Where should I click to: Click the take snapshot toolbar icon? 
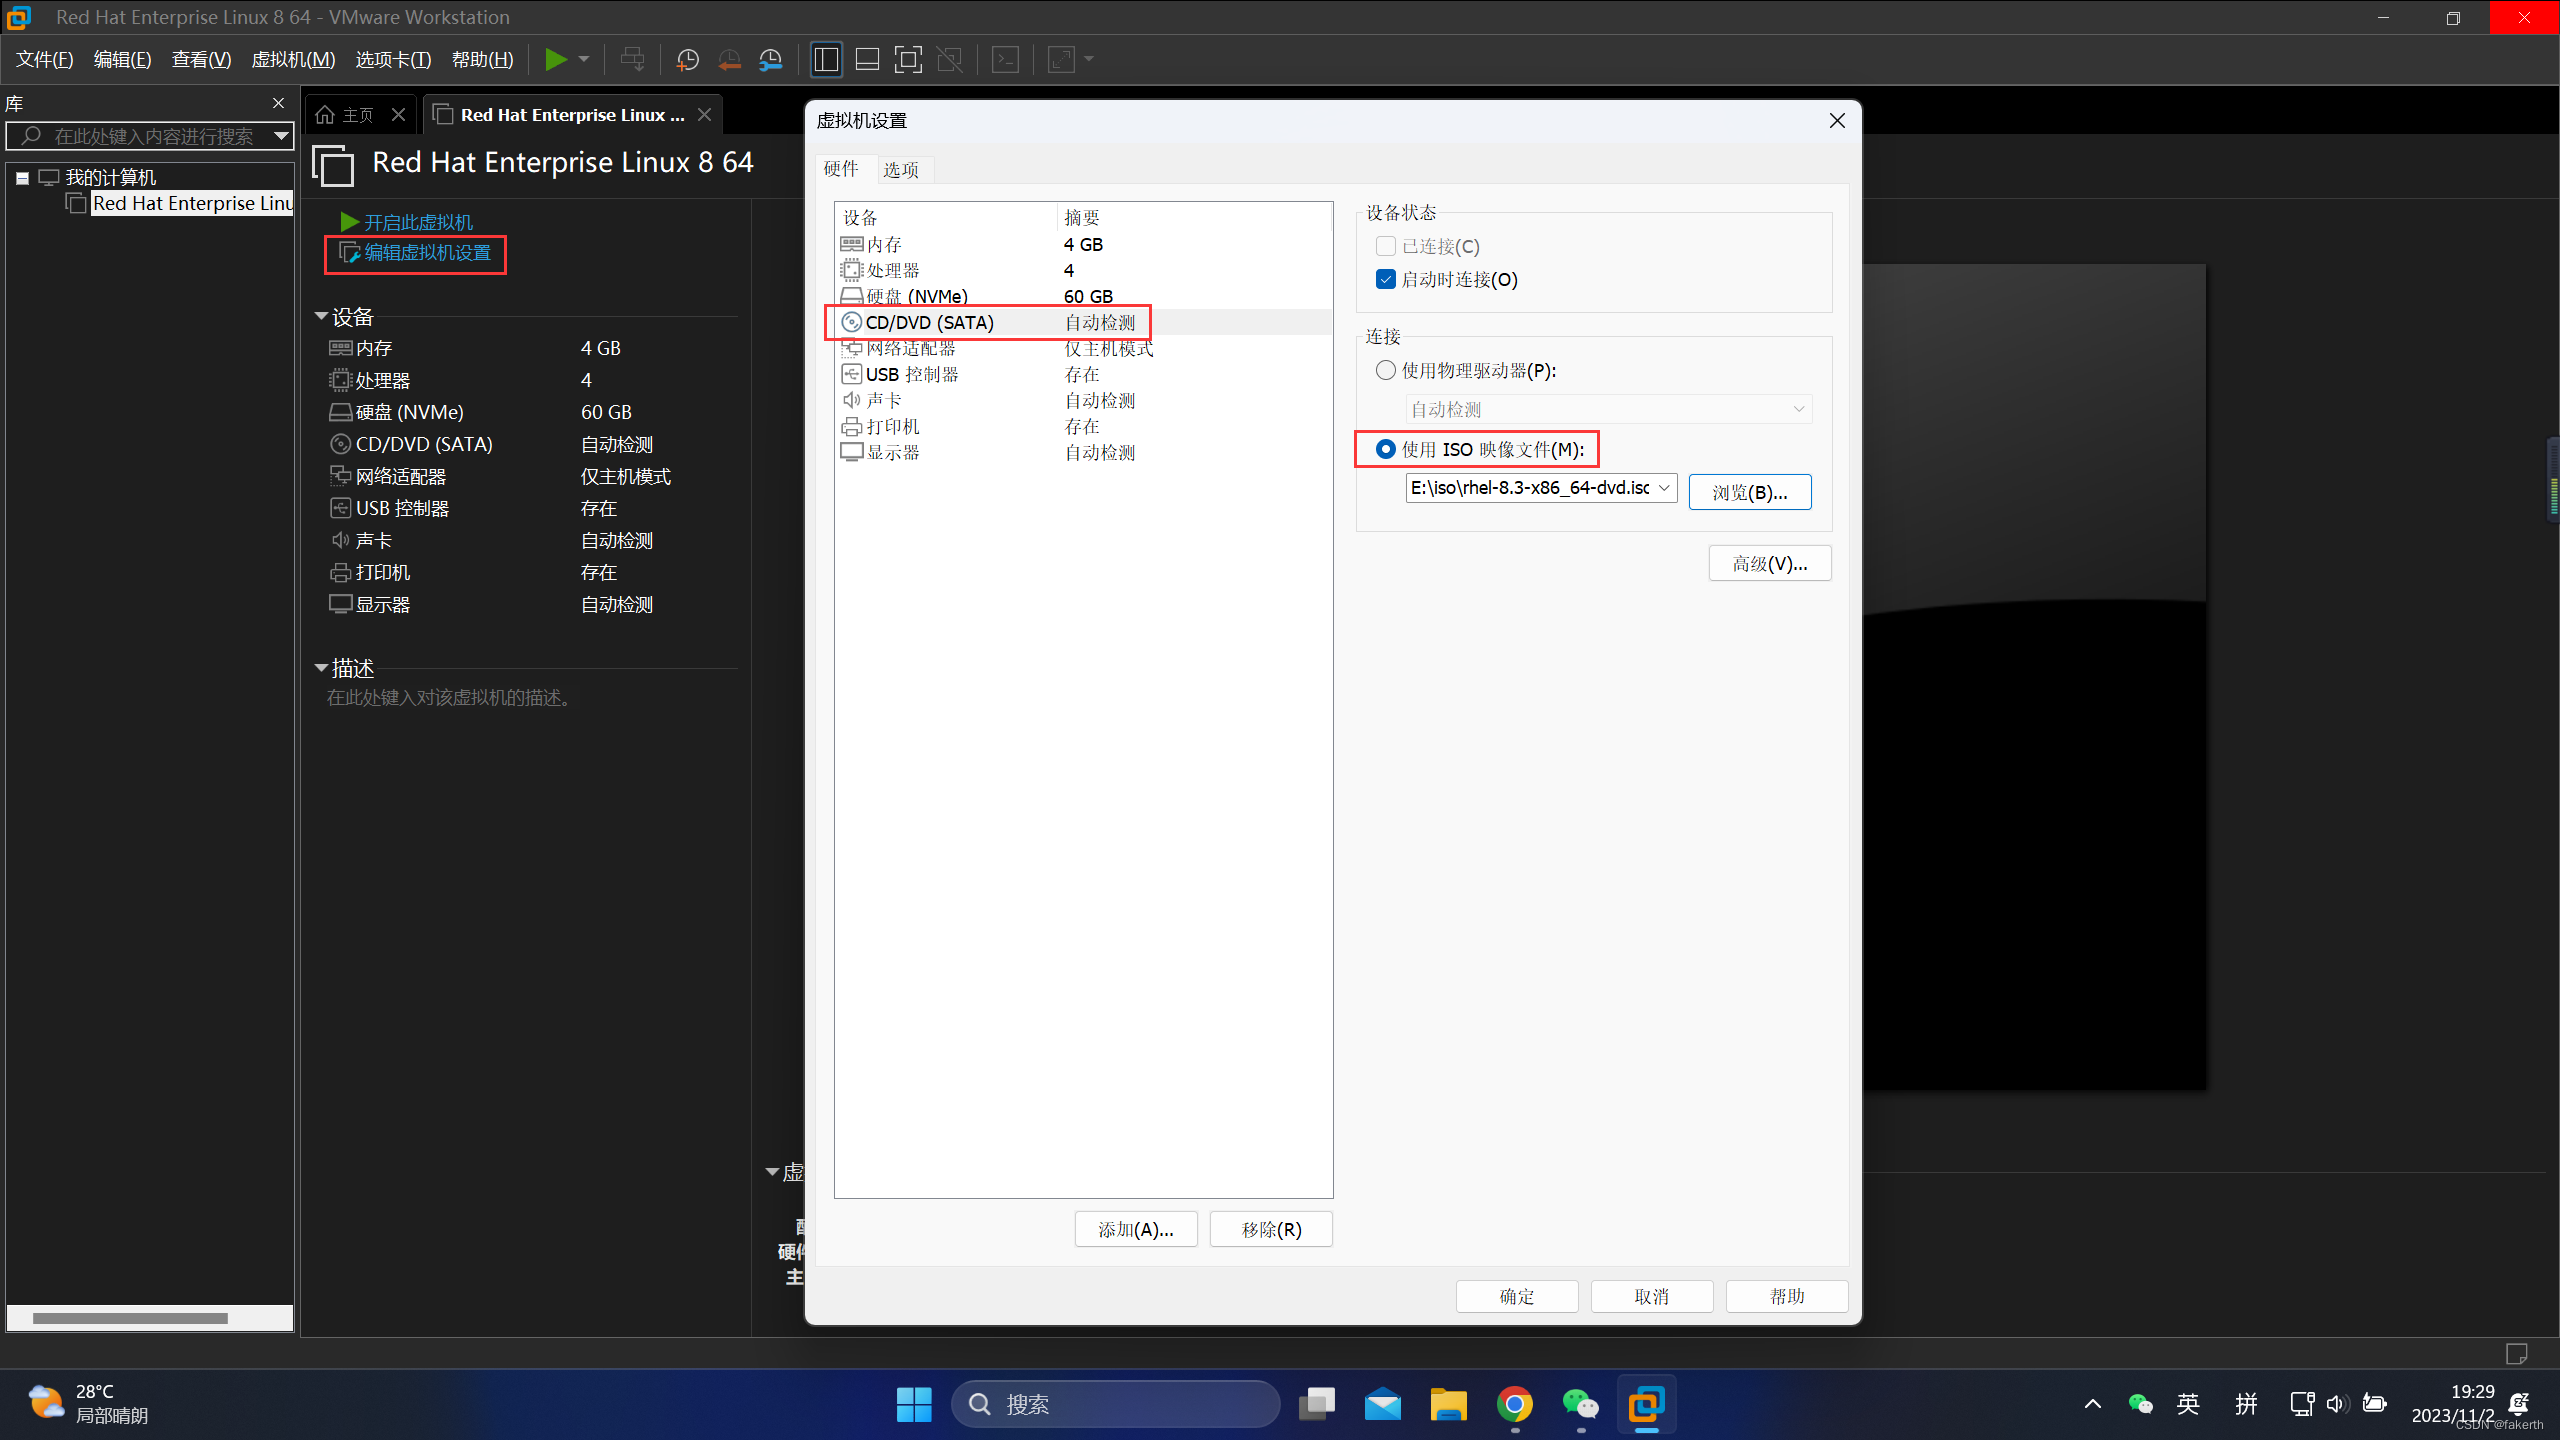[687, 60]
